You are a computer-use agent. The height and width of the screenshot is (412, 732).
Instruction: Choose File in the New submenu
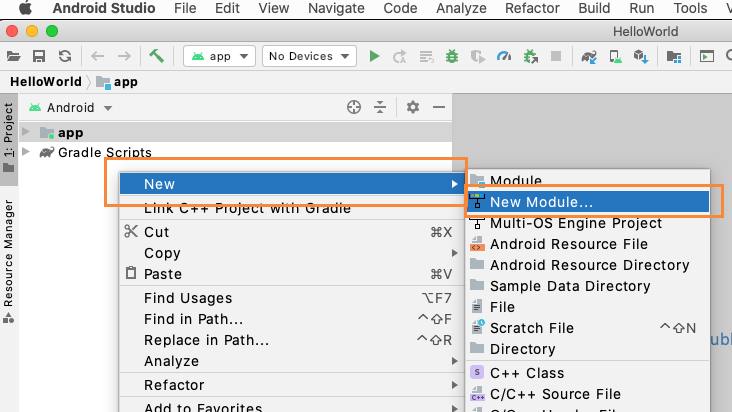coord(588,307)
